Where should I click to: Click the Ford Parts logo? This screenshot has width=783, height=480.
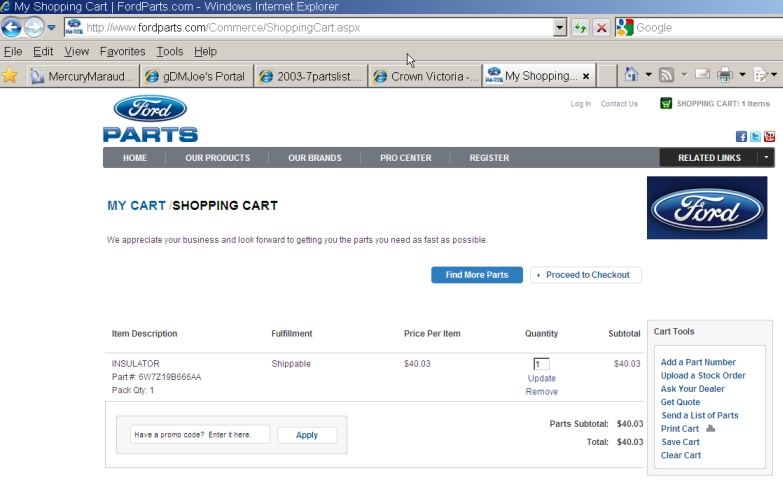click(x=150, y=119)
